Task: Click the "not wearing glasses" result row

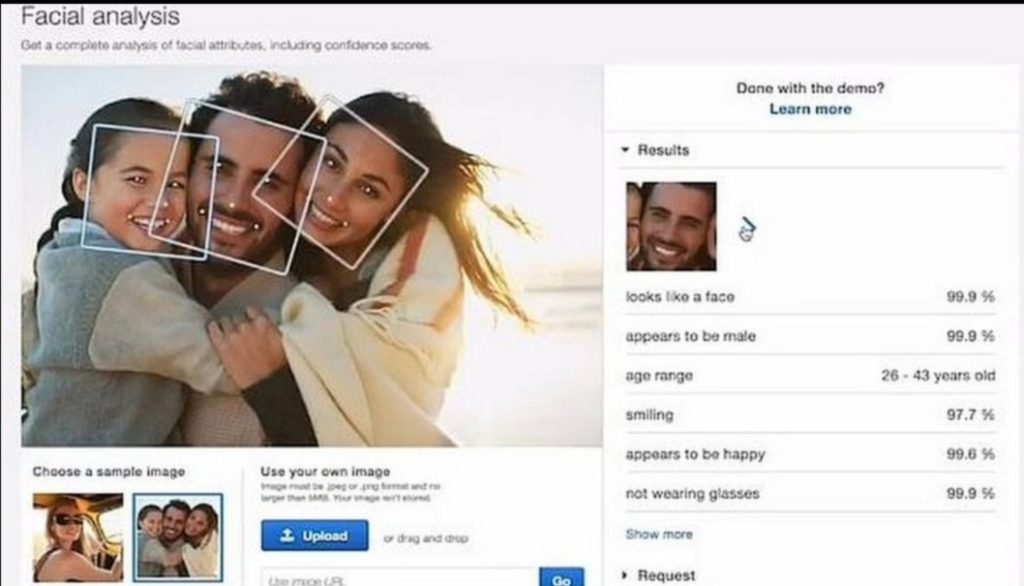Action: (x=809, y=494)
